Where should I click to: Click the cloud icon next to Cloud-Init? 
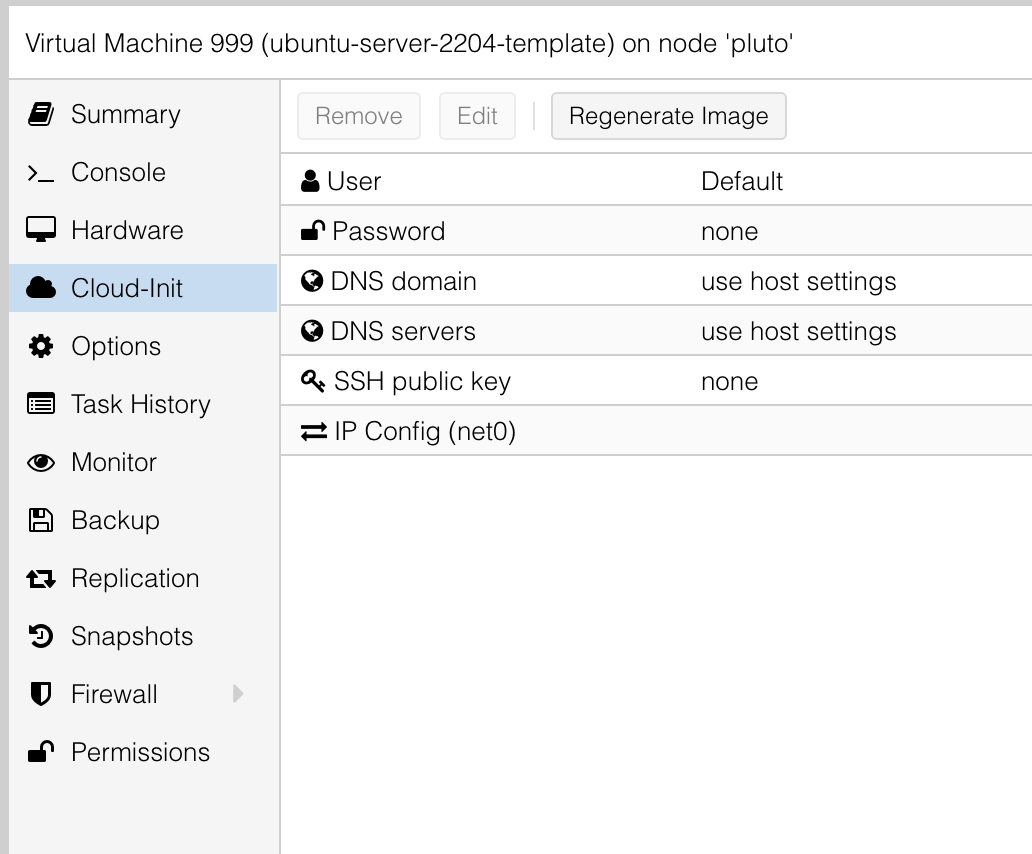click(x=41, y=288)
